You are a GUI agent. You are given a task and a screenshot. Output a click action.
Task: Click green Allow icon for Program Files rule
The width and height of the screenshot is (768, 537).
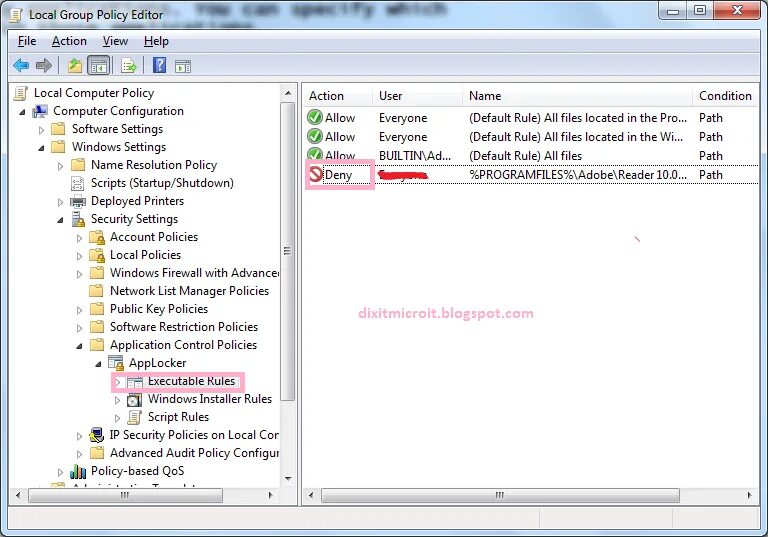pos(314,118)
